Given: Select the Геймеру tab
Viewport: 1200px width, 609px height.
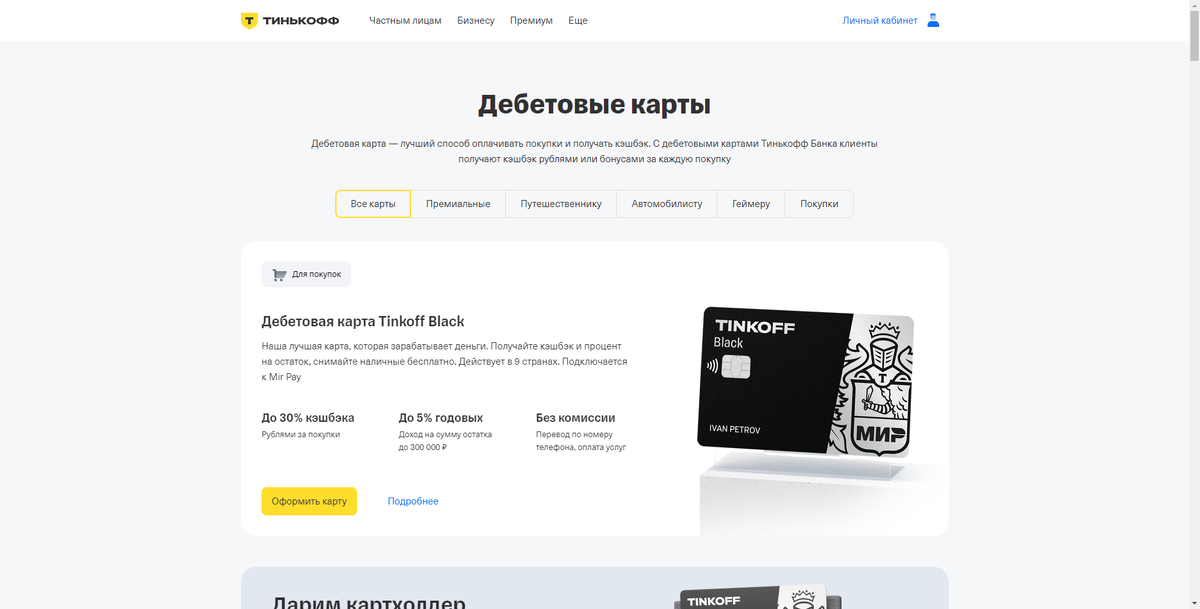Looking at the screenshot, I should [x=751, y=203].
